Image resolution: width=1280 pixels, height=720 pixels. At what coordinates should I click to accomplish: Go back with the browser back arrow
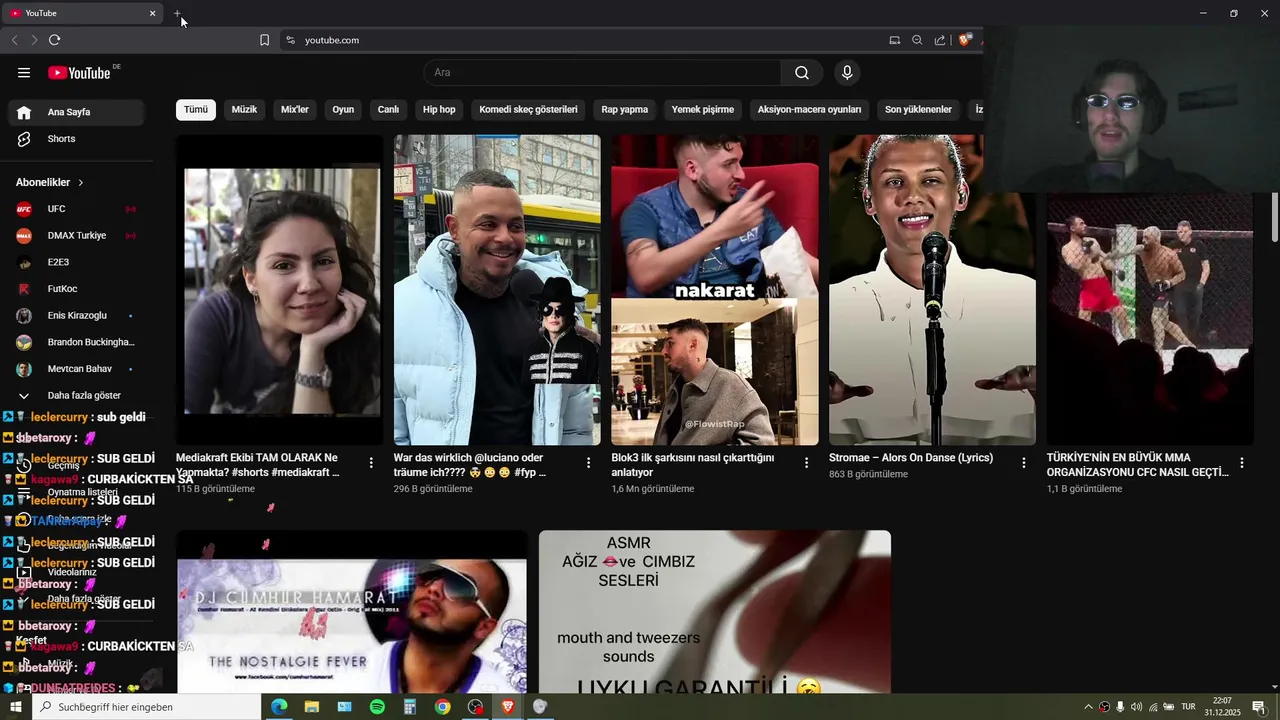click(x=14, y=40)
